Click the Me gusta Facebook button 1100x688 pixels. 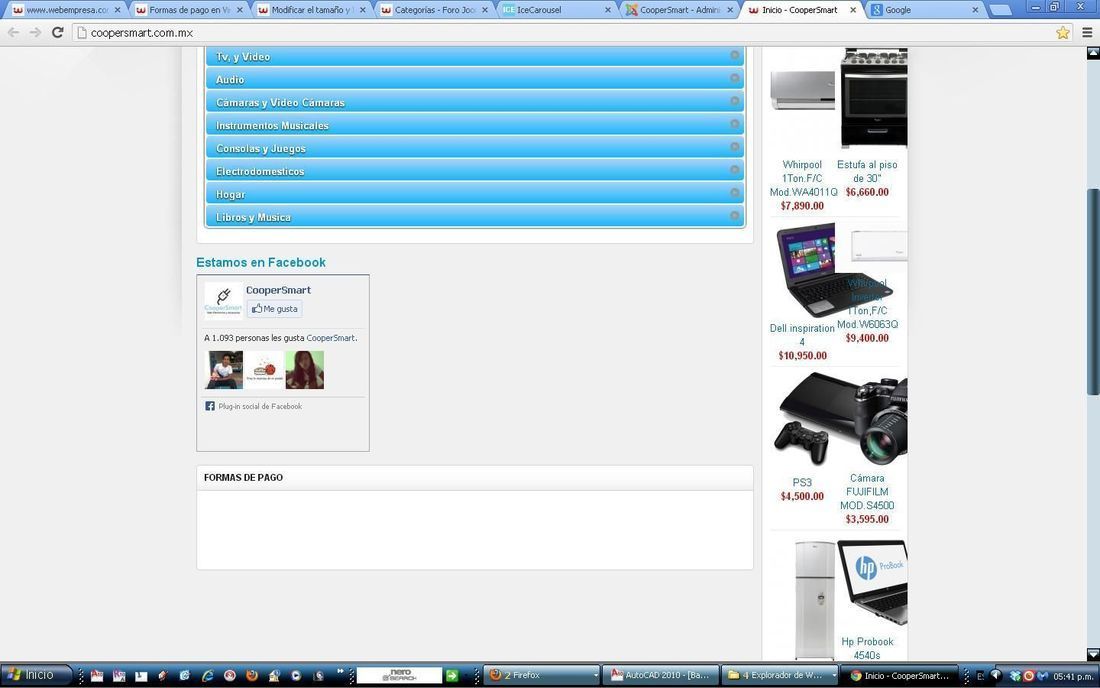pyautogui.click(x=274, y=309)
